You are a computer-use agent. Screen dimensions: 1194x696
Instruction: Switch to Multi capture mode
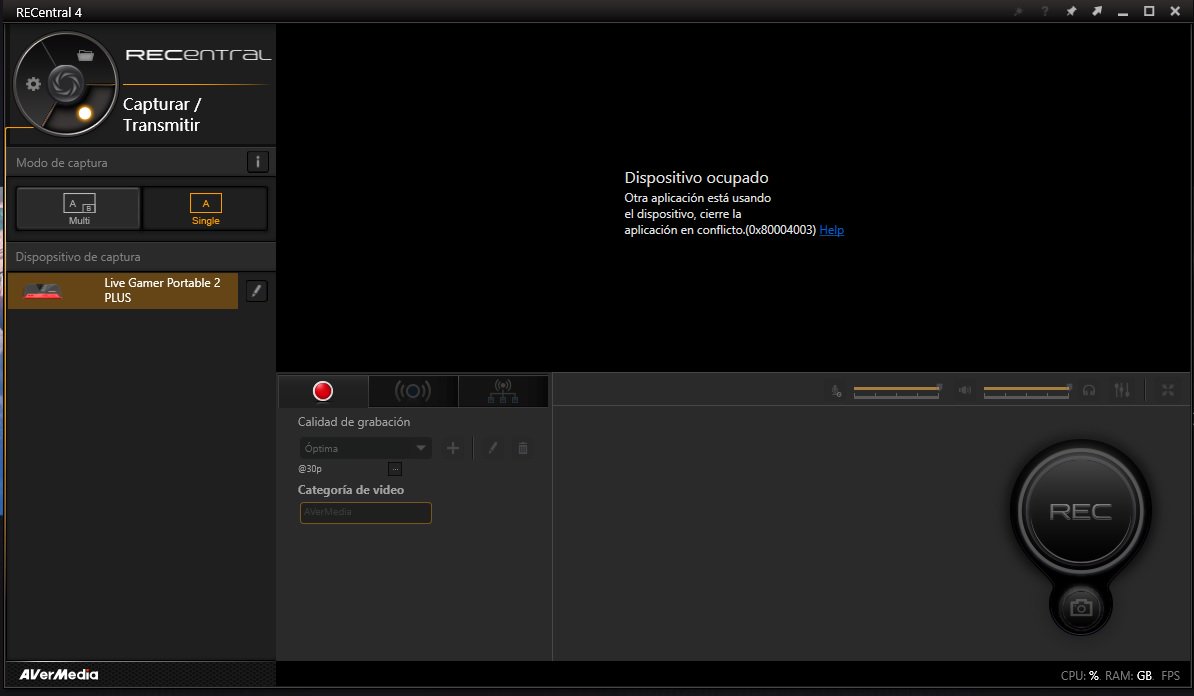[78, 209]
